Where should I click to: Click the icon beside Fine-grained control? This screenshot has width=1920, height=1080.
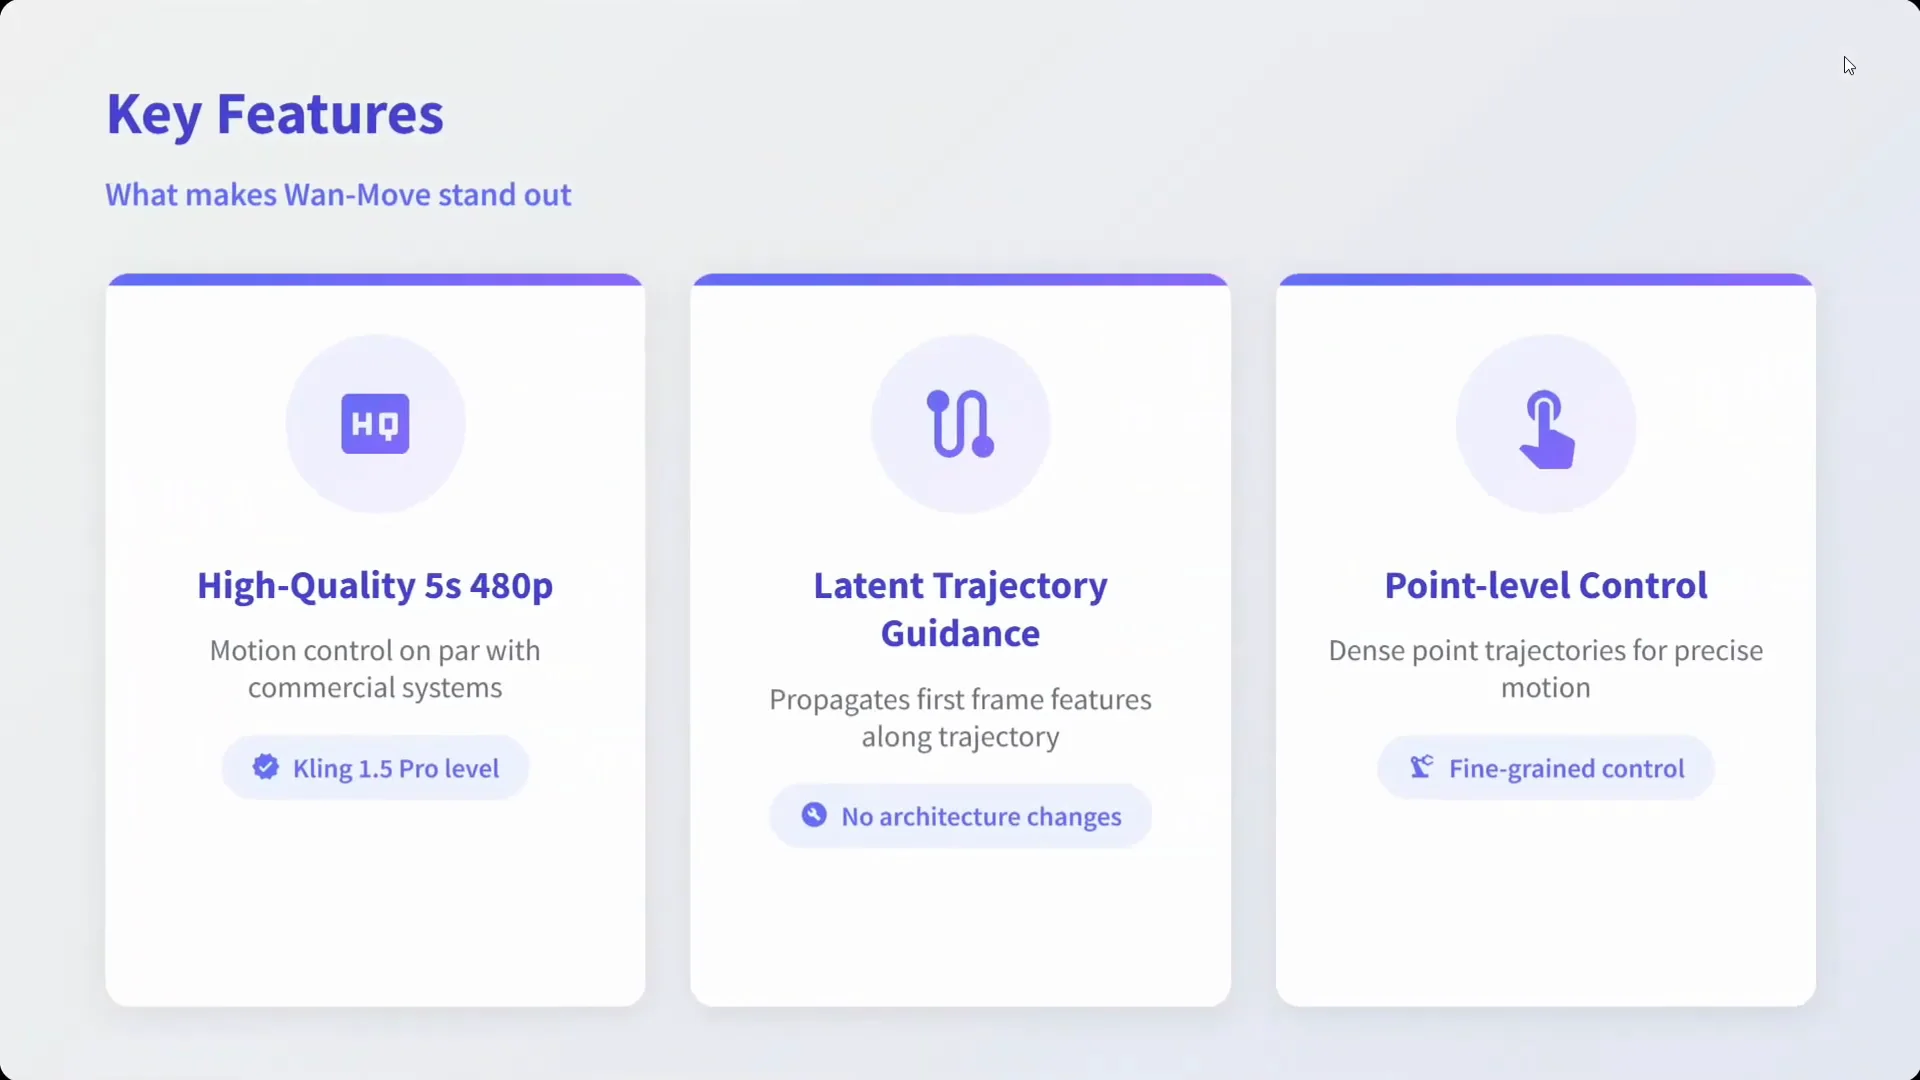coord(1421,767)
